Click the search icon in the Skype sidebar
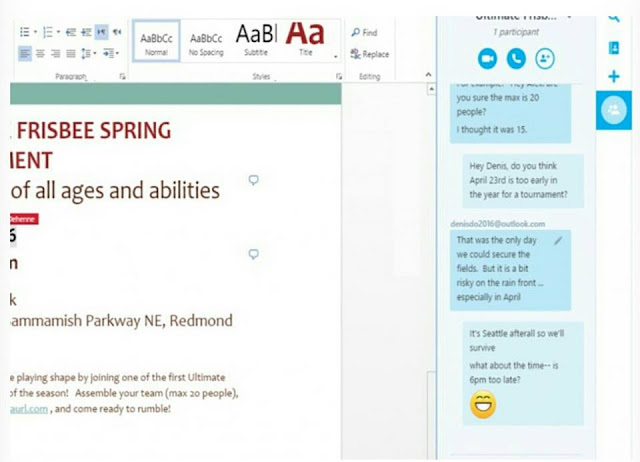The image size is (640, 462). coord(614,18)
